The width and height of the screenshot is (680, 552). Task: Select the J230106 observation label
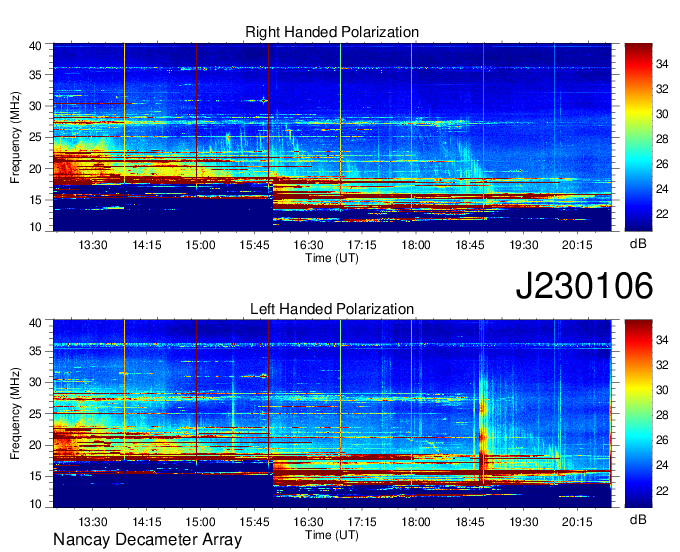(x=584, y=285)
